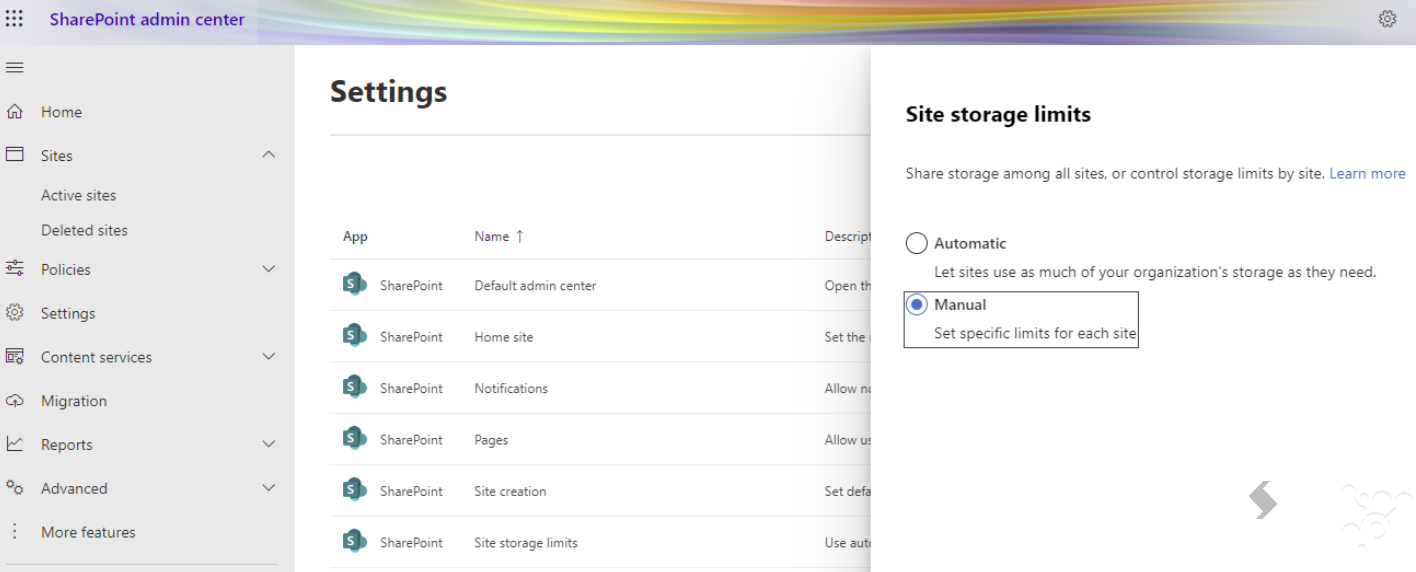
Task: Open the app launcher waffle icon
Action: (x=14, y=19)
